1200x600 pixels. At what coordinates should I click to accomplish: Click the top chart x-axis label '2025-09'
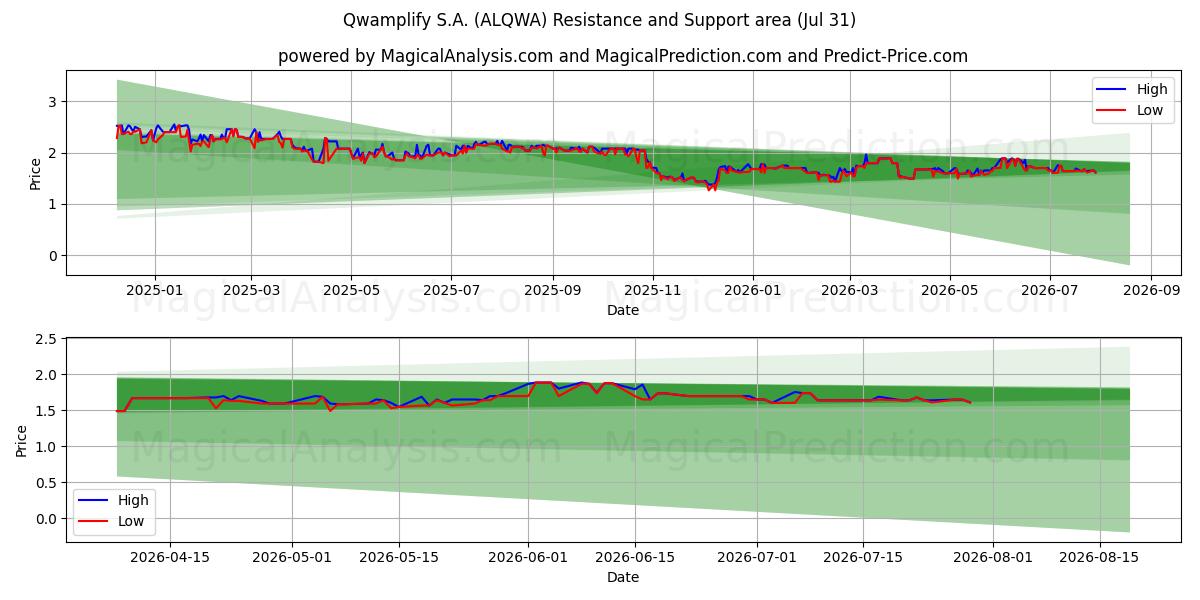pyautogui.click(x=553, y=291)
